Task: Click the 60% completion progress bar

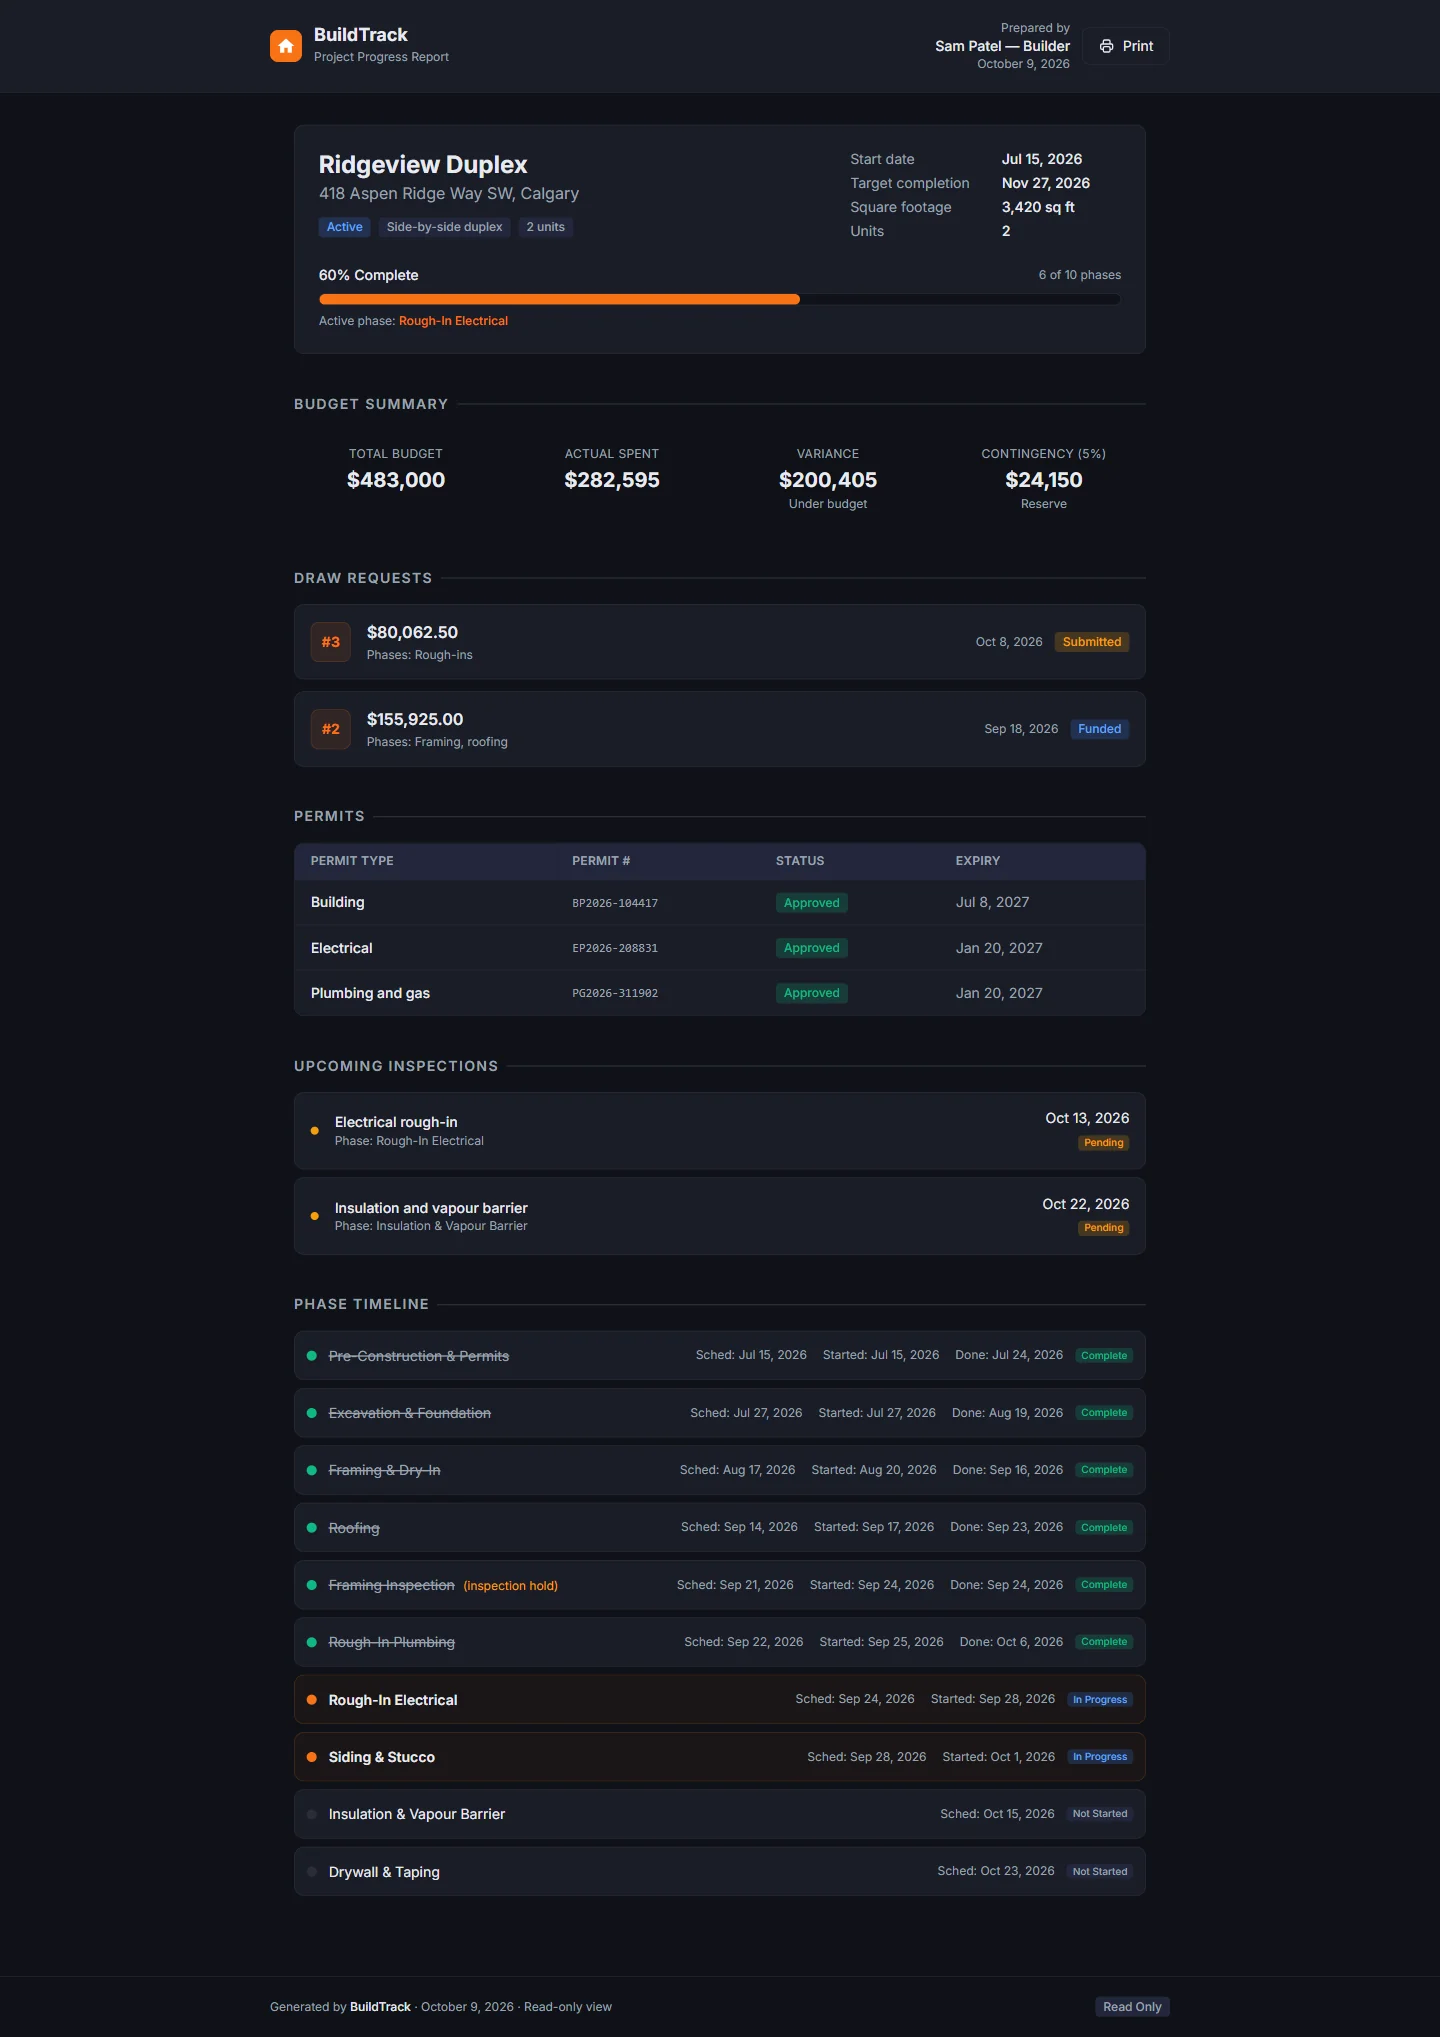Action: point(720,299)
